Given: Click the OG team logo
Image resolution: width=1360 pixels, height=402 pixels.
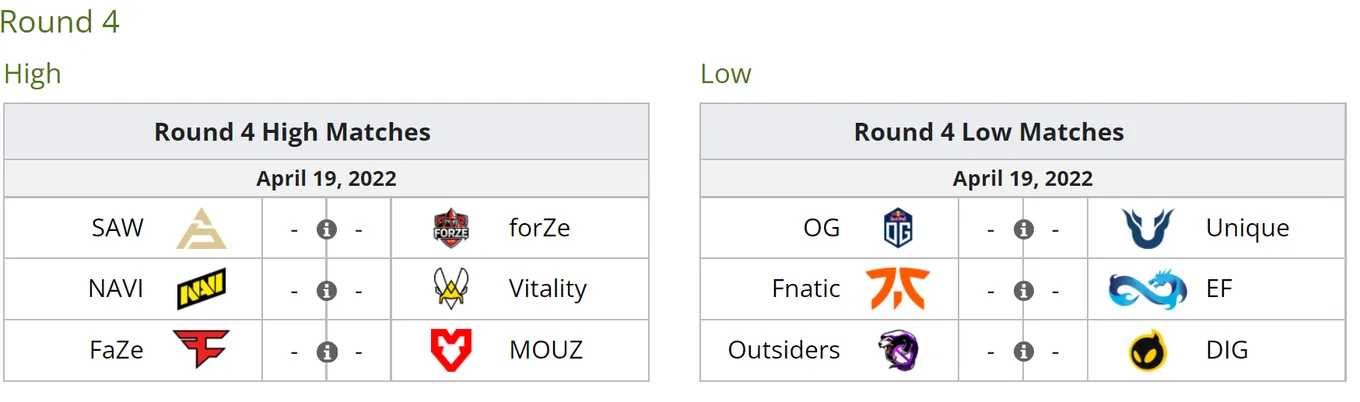Looking at the screenshot, I should coord(898,229).
